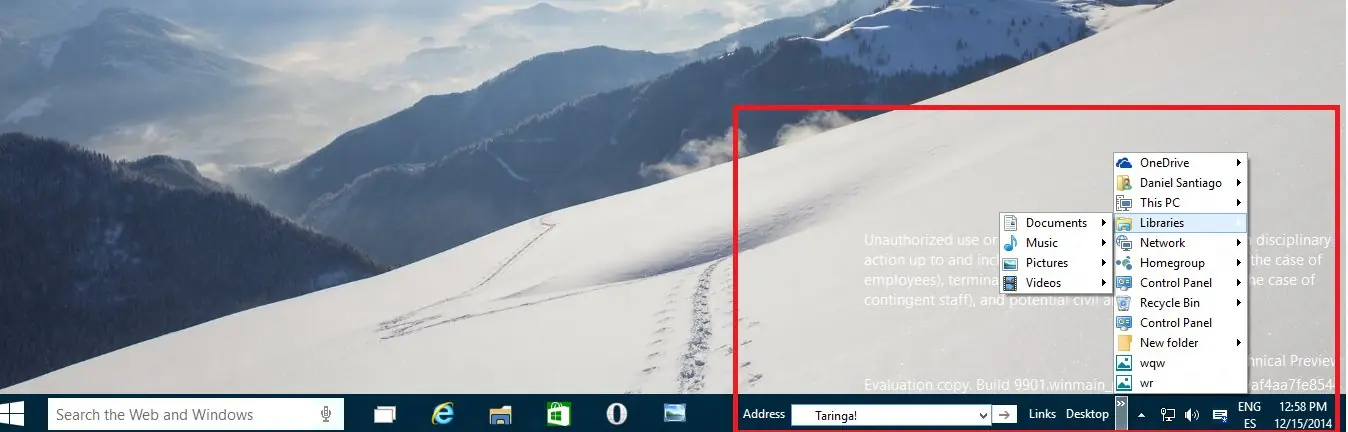
Task: Open the Action Center notification icon
Action: [x=1220, y=414]
